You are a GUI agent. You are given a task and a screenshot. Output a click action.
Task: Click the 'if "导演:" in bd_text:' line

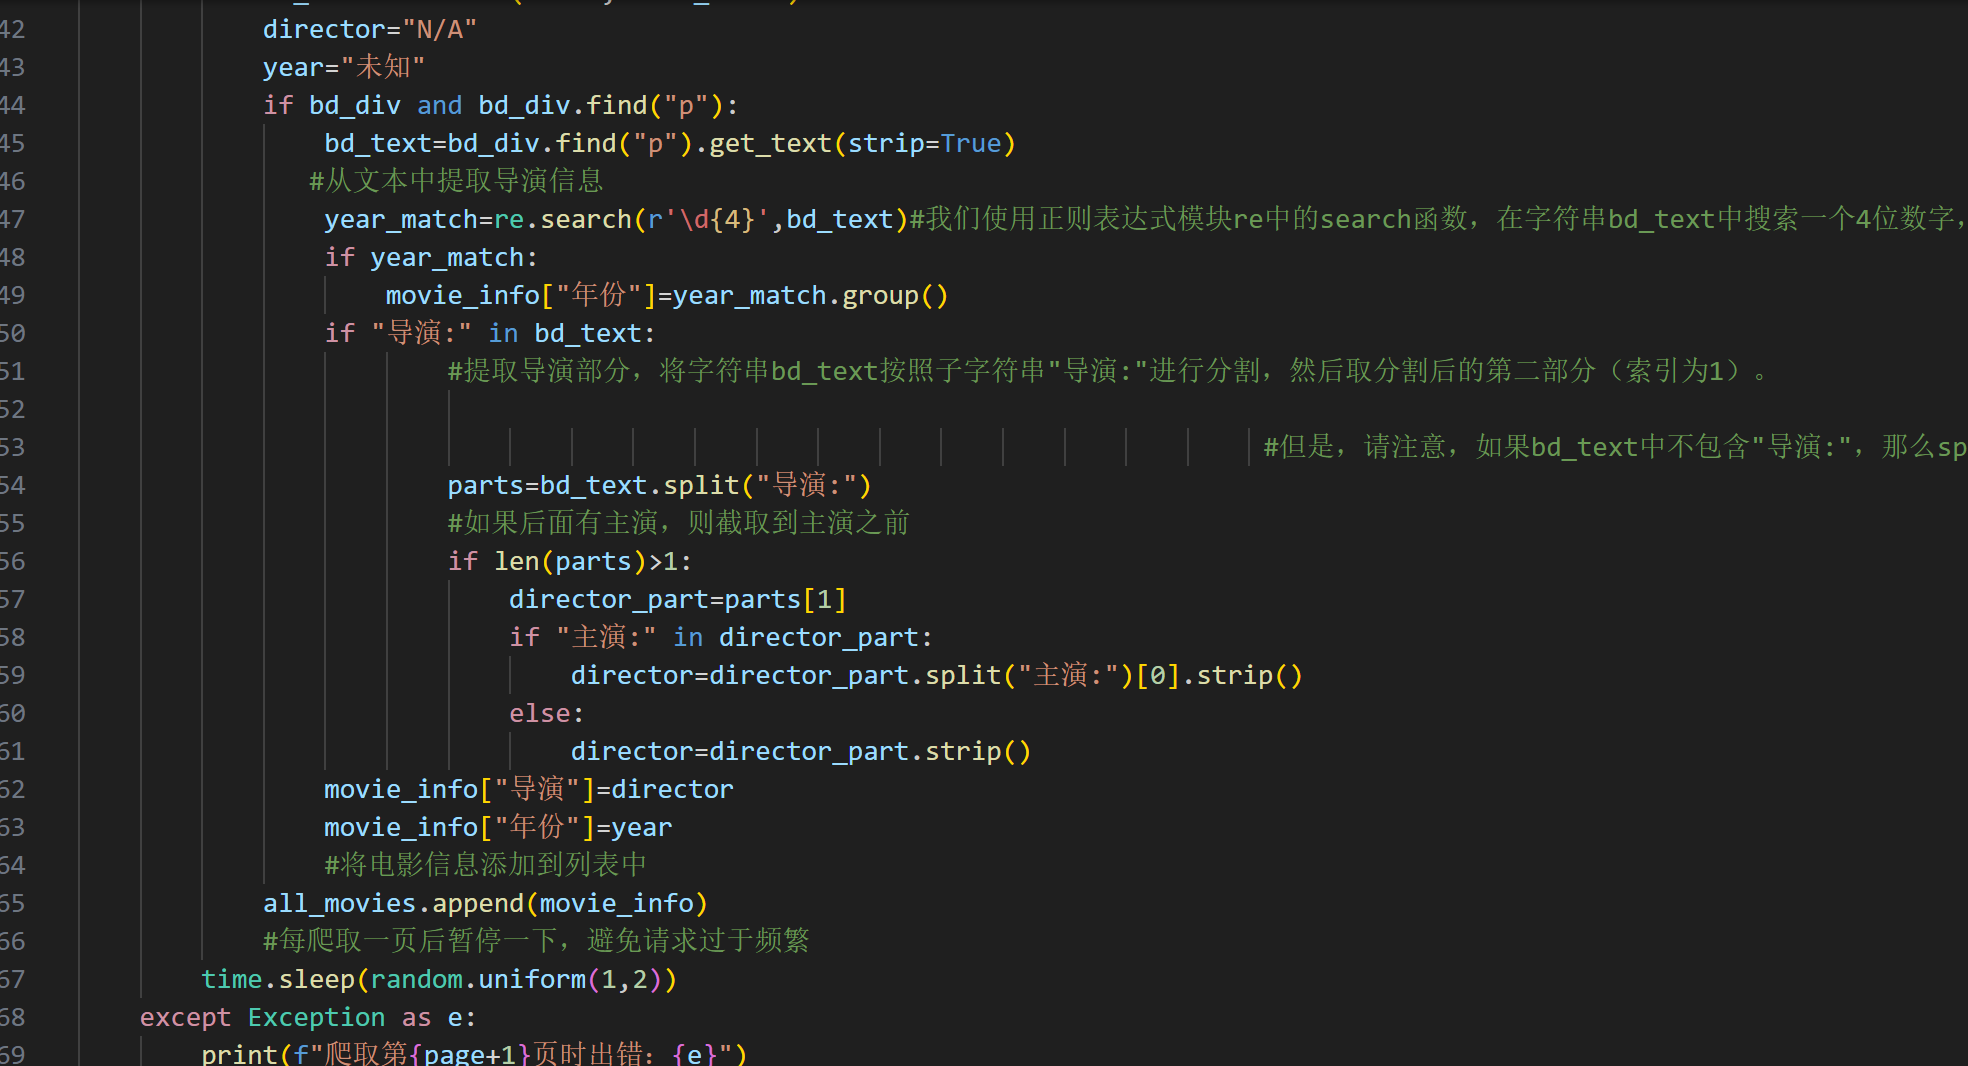pyautogui.click(x=490, y=334)
